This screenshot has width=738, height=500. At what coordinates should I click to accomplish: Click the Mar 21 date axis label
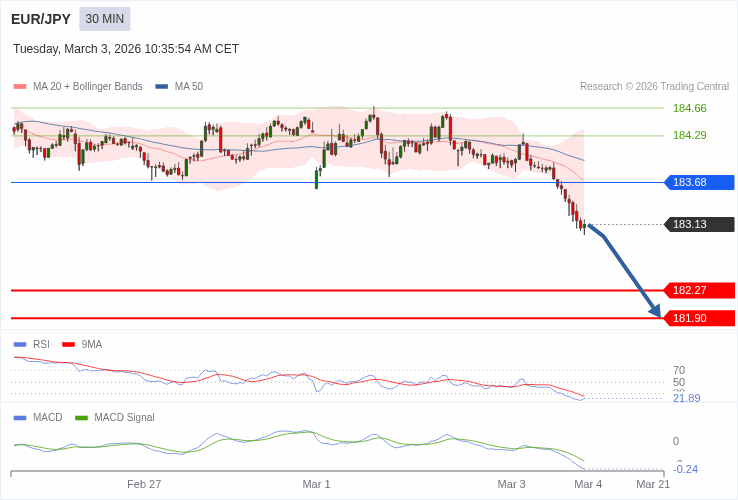pos(653,484)
